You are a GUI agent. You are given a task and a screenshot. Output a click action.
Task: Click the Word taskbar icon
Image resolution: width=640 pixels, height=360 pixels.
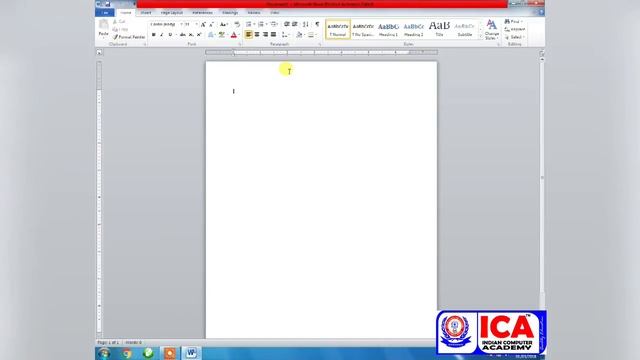click(191, 353)
